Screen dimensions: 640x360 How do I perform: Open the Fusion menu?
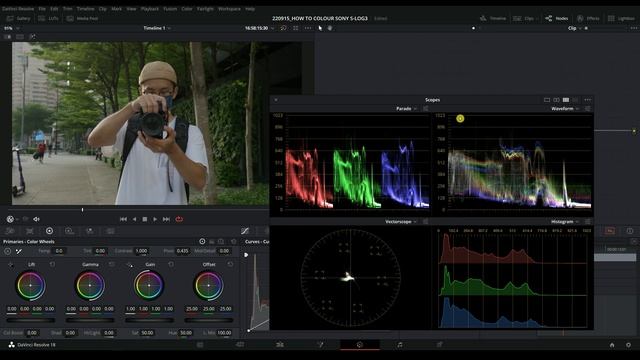[x=170, y=9]
